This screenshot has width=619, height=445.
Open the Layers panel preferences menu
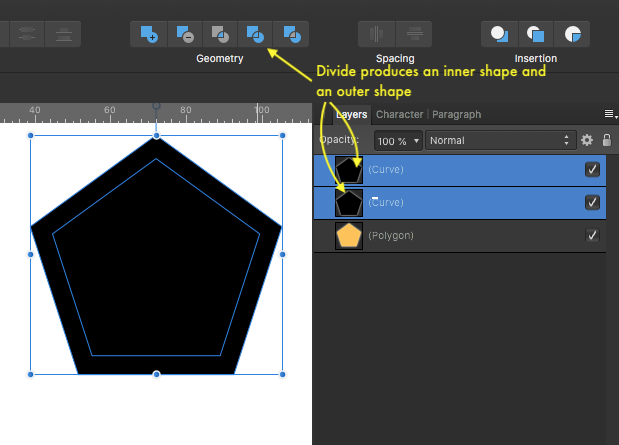click(x=610, y=114)
